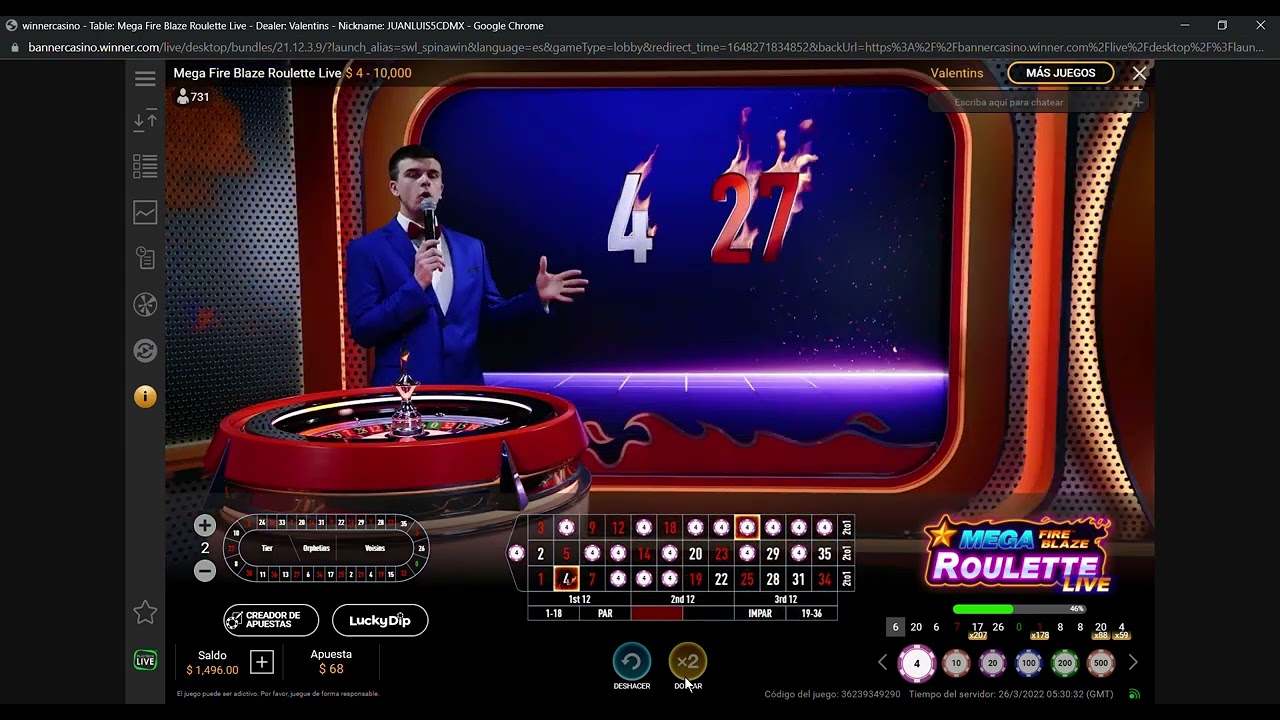Click the player count icon showing 731

(x=183, y=97)
